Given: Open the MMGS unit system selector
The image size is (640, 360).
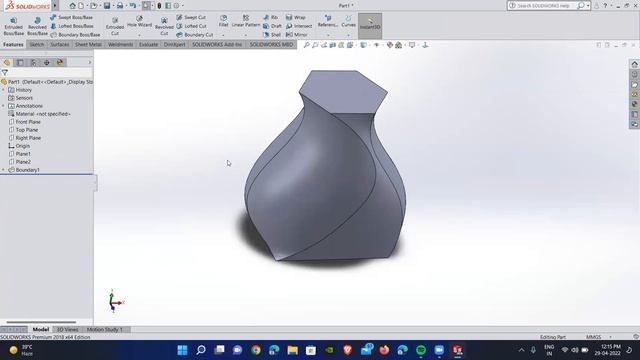Looking at the screenshot, I should tap(599, 337).
